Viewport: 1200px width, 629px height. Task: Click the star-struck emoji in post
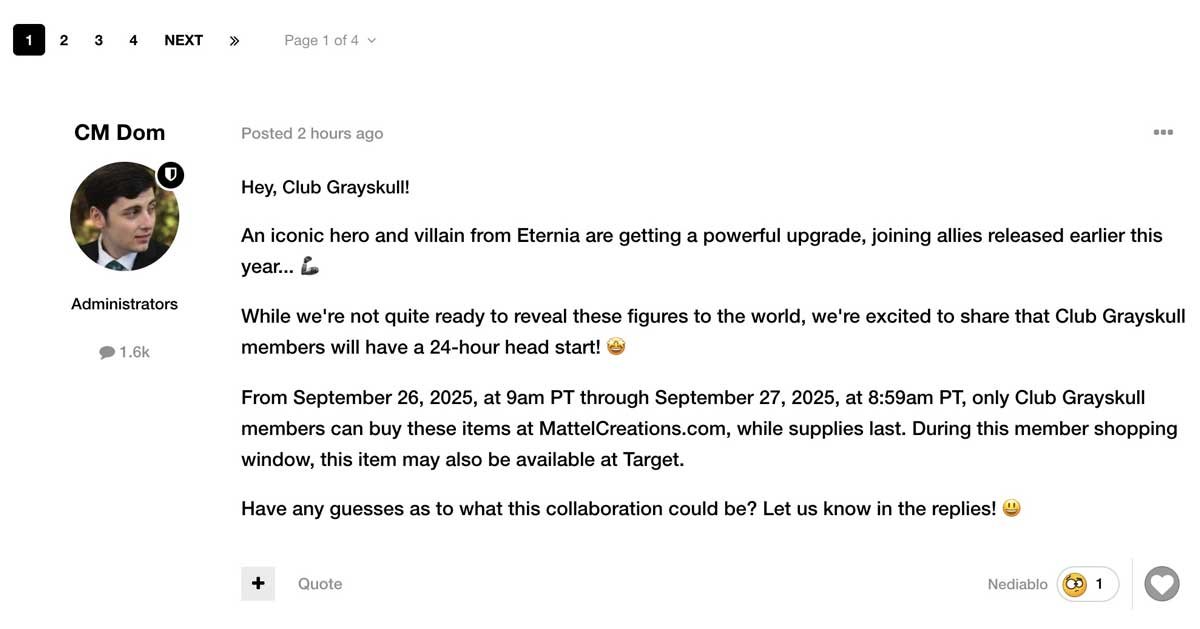pyautogui.click(x=616, y=347)
